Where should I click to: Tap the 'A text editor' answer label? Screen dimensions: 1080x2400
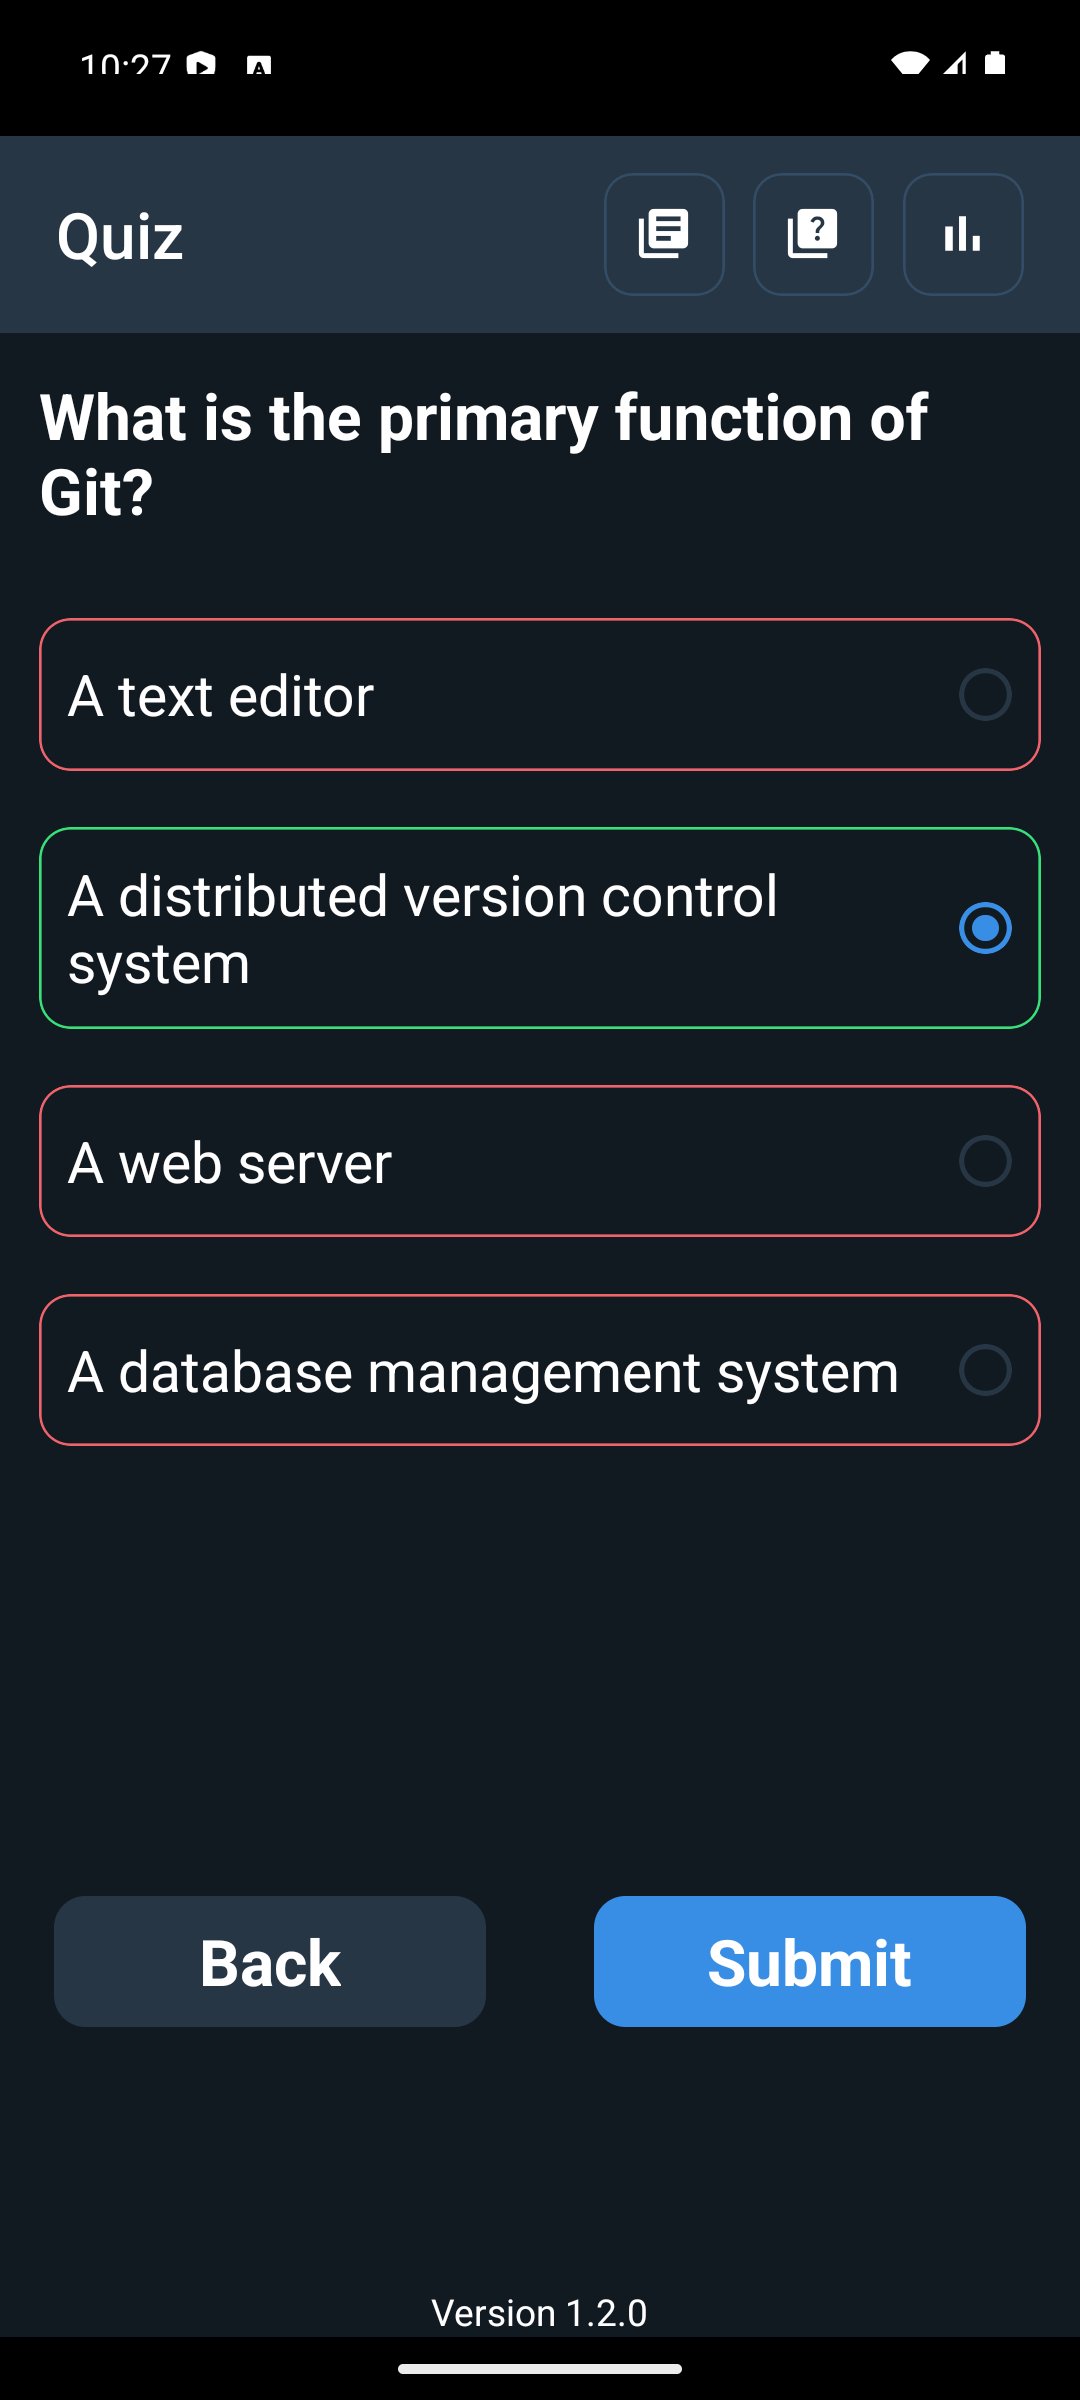coord(221,696)
